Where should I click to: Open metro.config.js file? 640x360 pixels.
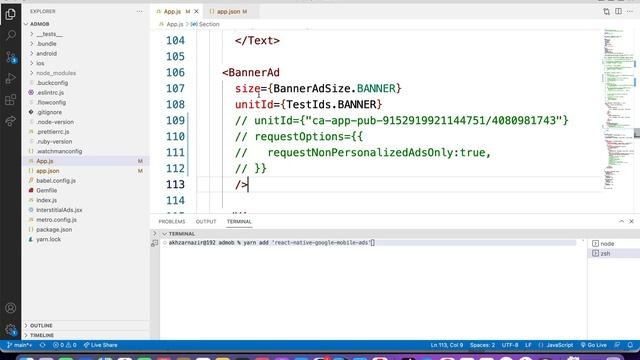coord(56,220)
